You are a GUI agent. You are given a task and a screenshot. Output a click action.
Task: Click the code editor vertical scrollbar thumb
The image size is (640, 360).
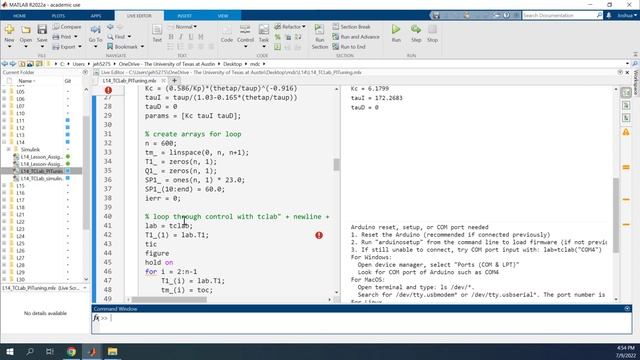coord(336,164)
